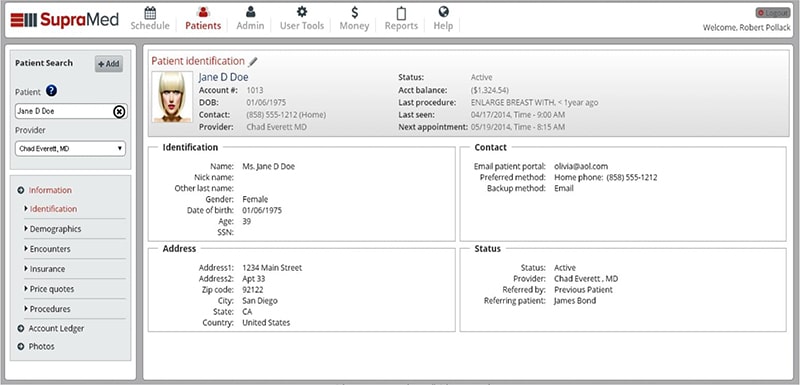Open the Demographics sub-item
800x385 pixels.
[55, 229]
